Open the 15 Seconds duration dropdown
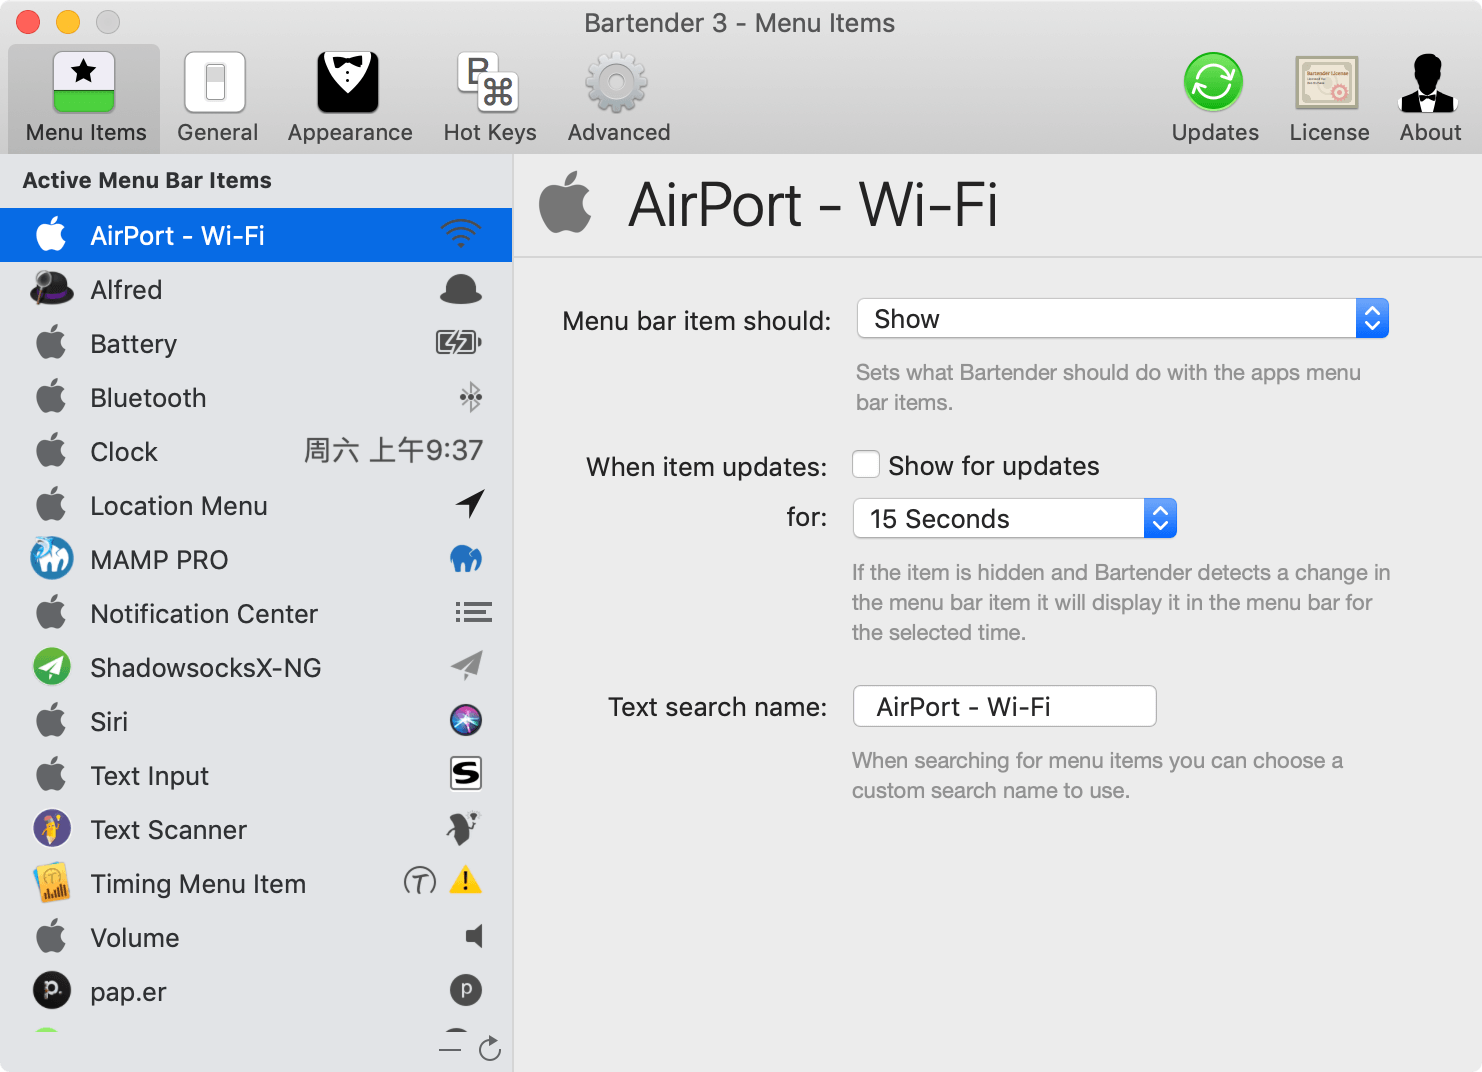The height and width of the screenshot is (1072, 1482). [x=1014, y=518]
